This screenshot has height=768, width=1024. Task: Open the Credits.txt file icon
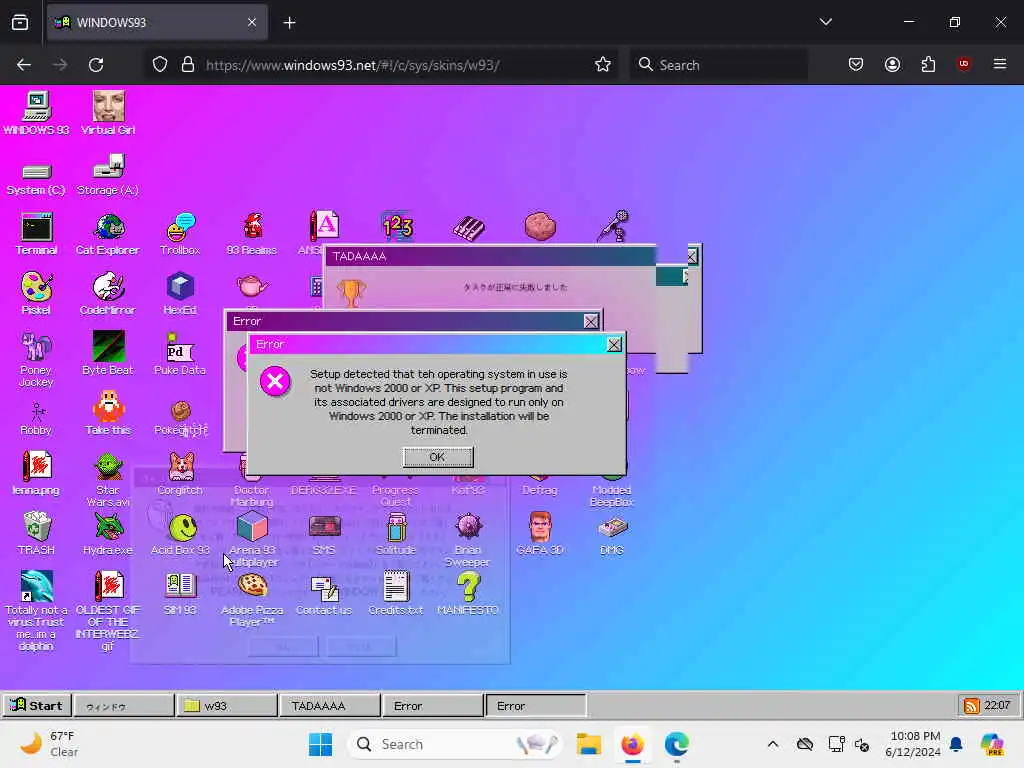point(396,594)
